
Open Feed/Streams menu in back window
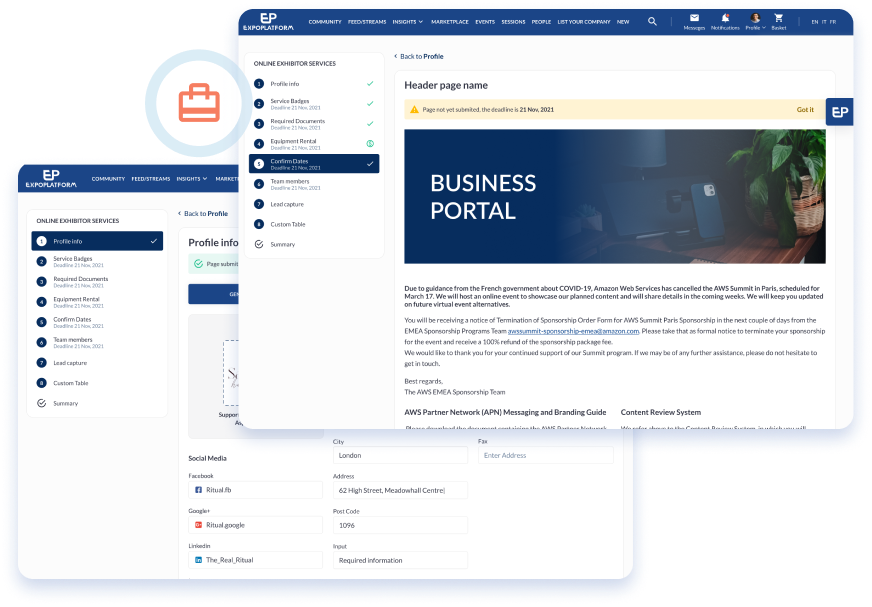tap(151, 179)
